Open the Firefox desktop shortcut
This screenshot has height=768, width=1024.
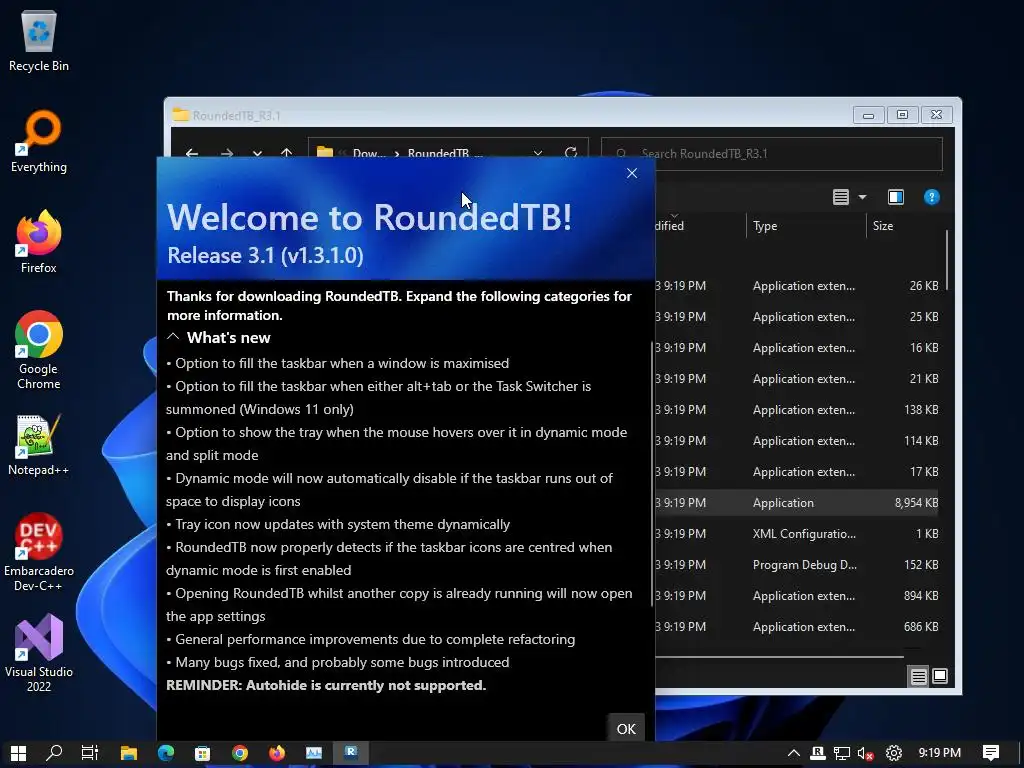(39, 242)
